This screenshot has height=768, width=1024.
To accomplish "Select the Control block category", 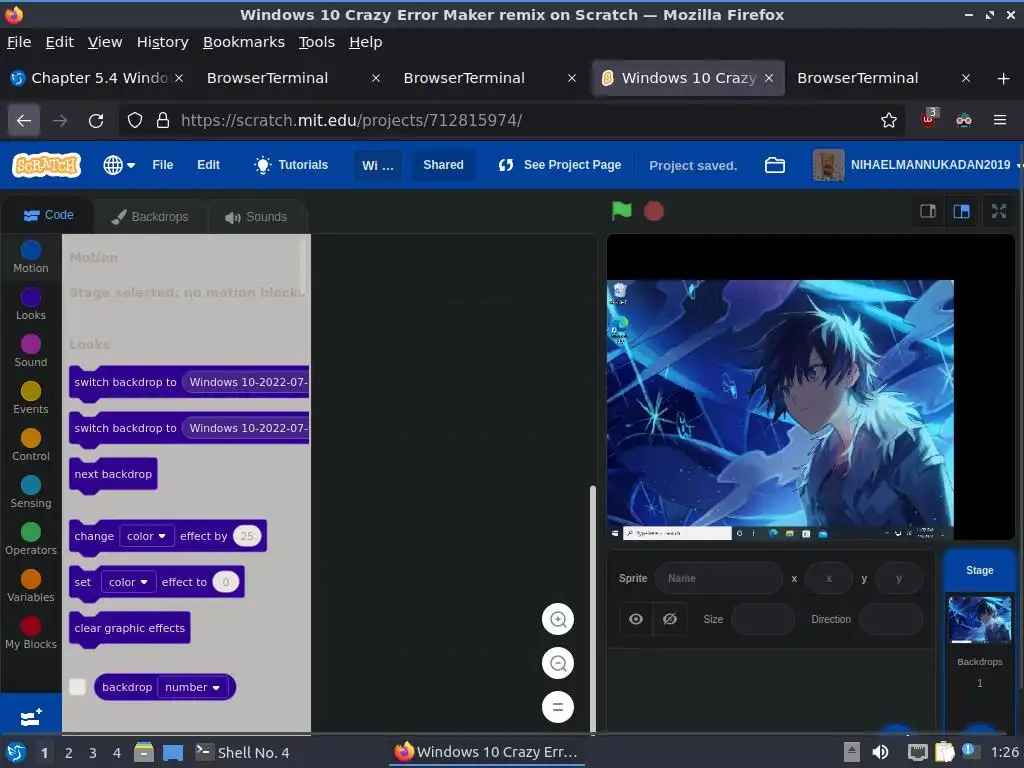I will pyautogui.click(x=31, y=445).
